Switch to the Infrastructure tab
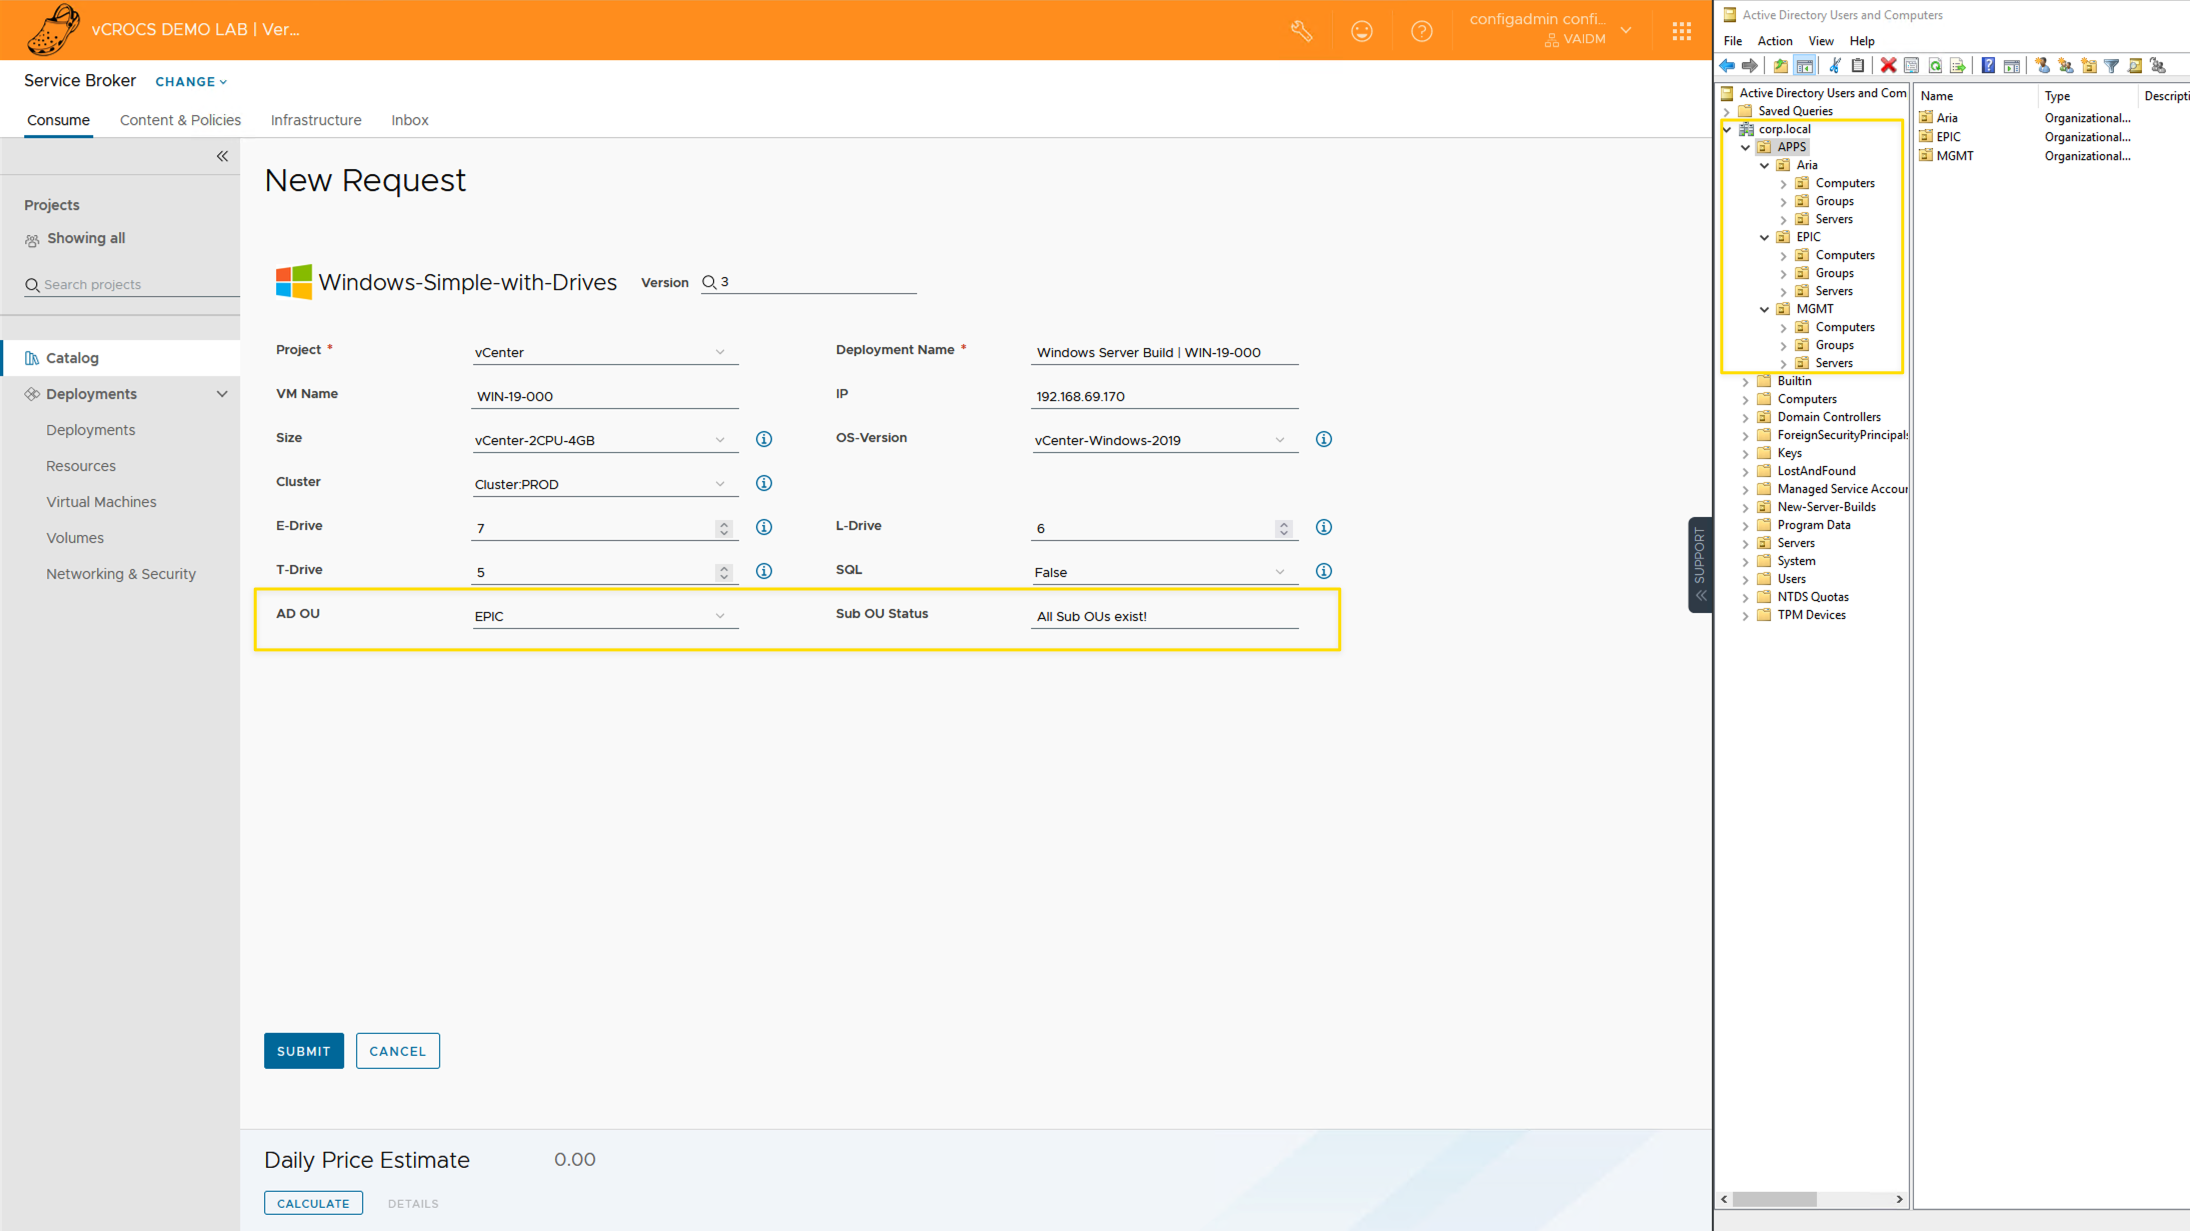This screenshot has width=2190, height=1231. (316, 120)
